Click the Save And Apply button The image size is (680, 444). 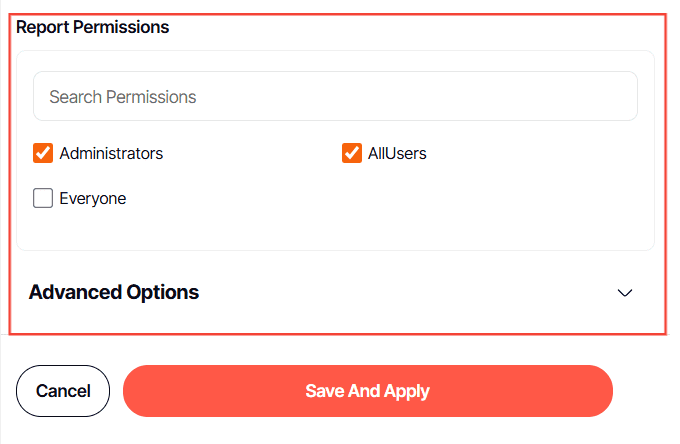click(367, 391)
